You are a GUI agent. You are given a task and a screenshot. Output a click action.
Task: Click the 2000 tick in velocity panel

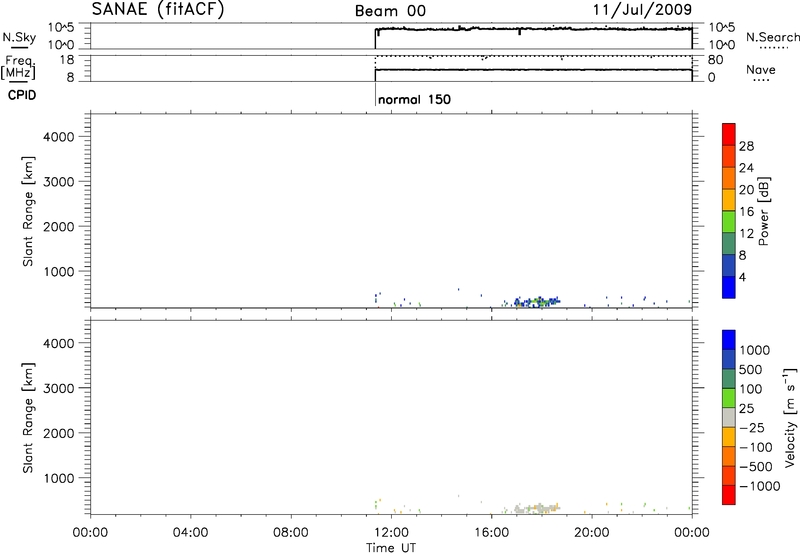pyautogui.click(x=59, y=433)
